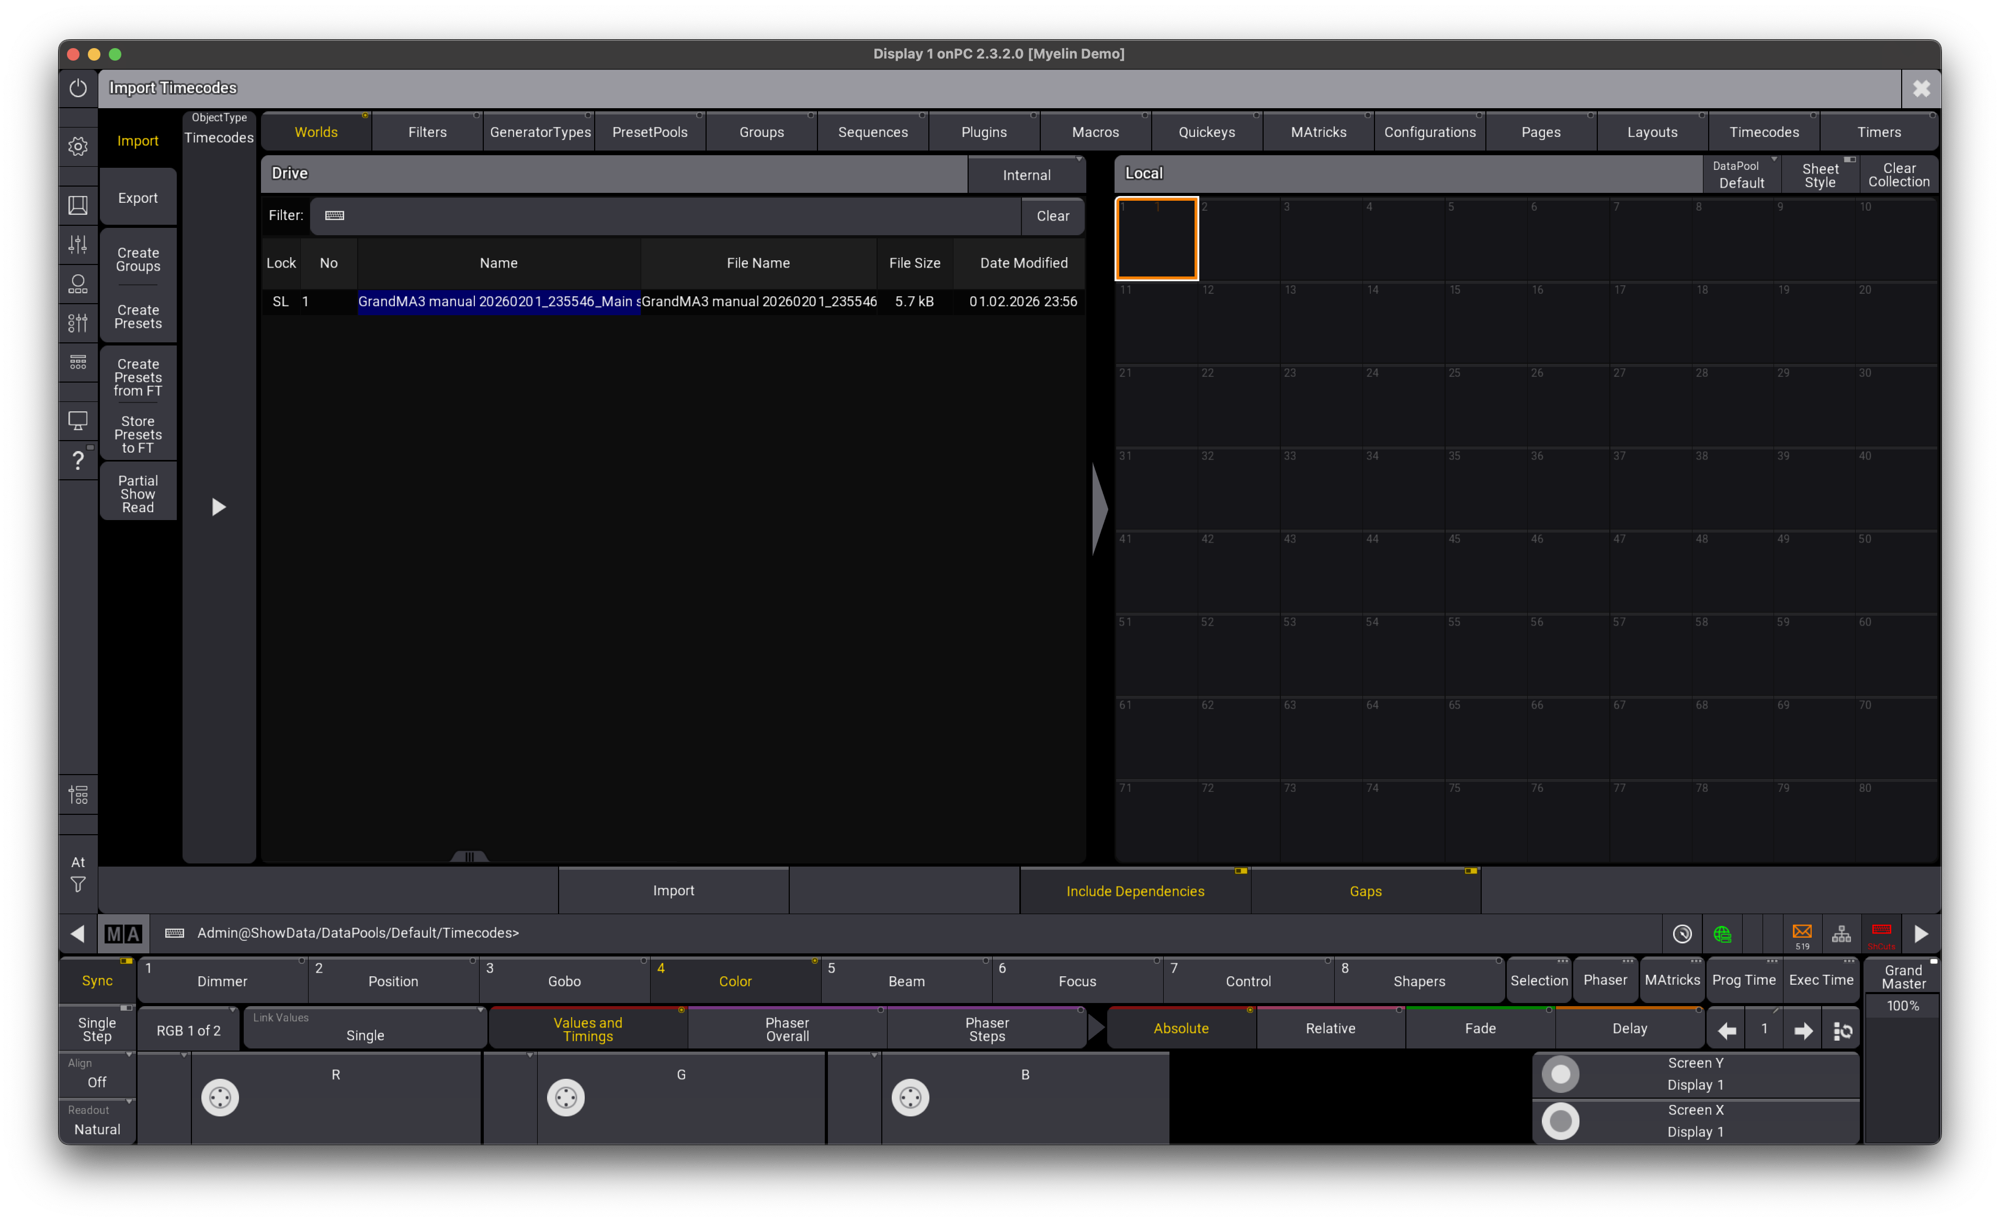Image resolution: width=2000 pixels, height=1222 pixels.
Task: Expand the Link Values Single dropdown
Action: click(365, 1028)
